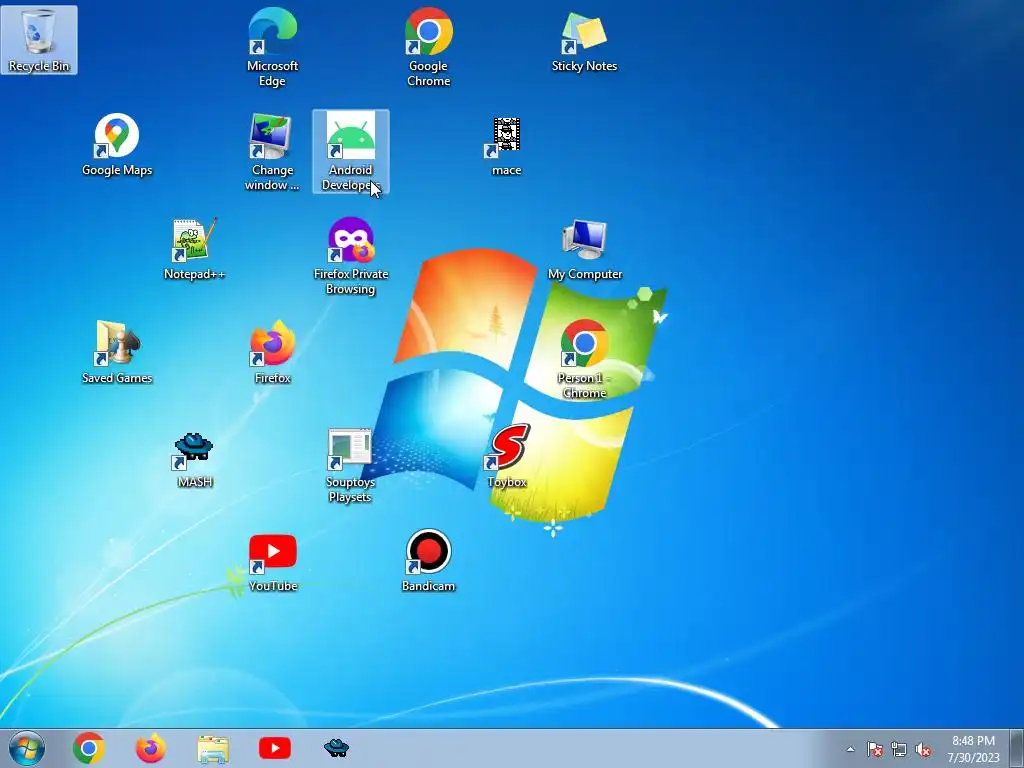Open the taskbar clock showing 8:48 PM
The height and width of the screenshot is (768, 1024).
[x=973, y=749]
